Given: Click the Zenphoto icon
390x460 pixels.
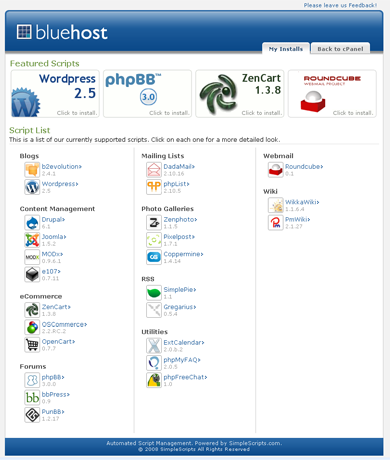Looking at the screenshot, I should pos(154,223).
